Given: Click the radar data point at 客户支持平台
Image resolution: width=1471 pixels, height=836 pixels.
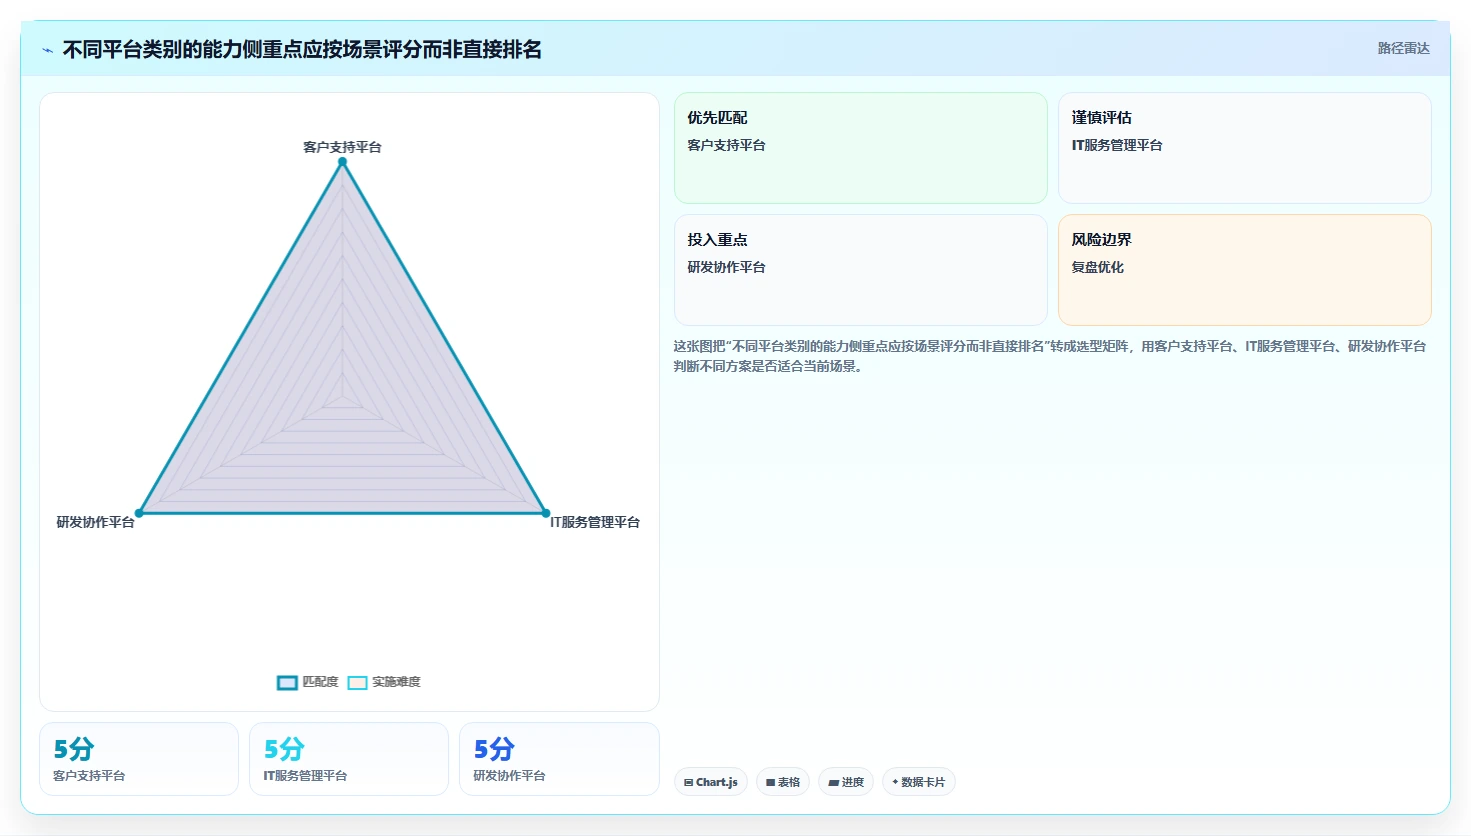Looking at the screenshot, I should [342, 161].
